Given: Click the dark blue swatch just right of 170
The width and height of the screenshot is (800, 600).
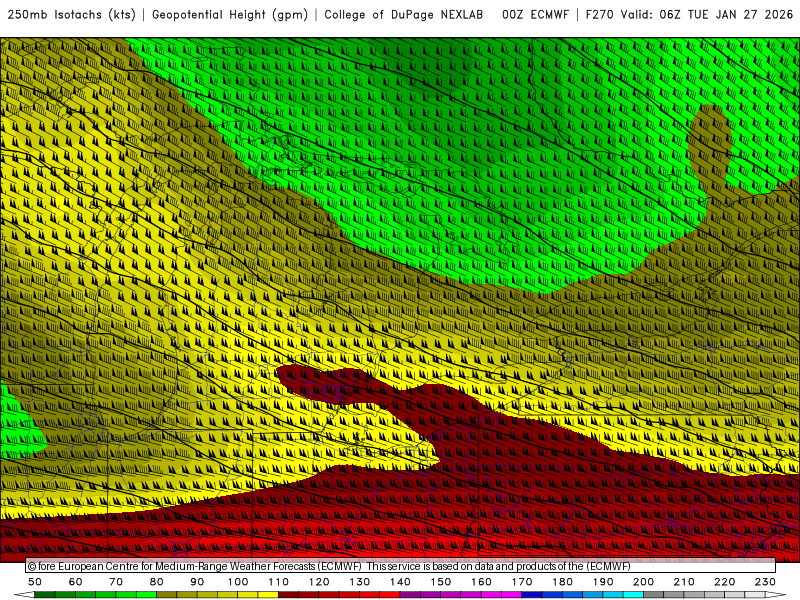Looking at the screenshot, I should tap(532, 595).
